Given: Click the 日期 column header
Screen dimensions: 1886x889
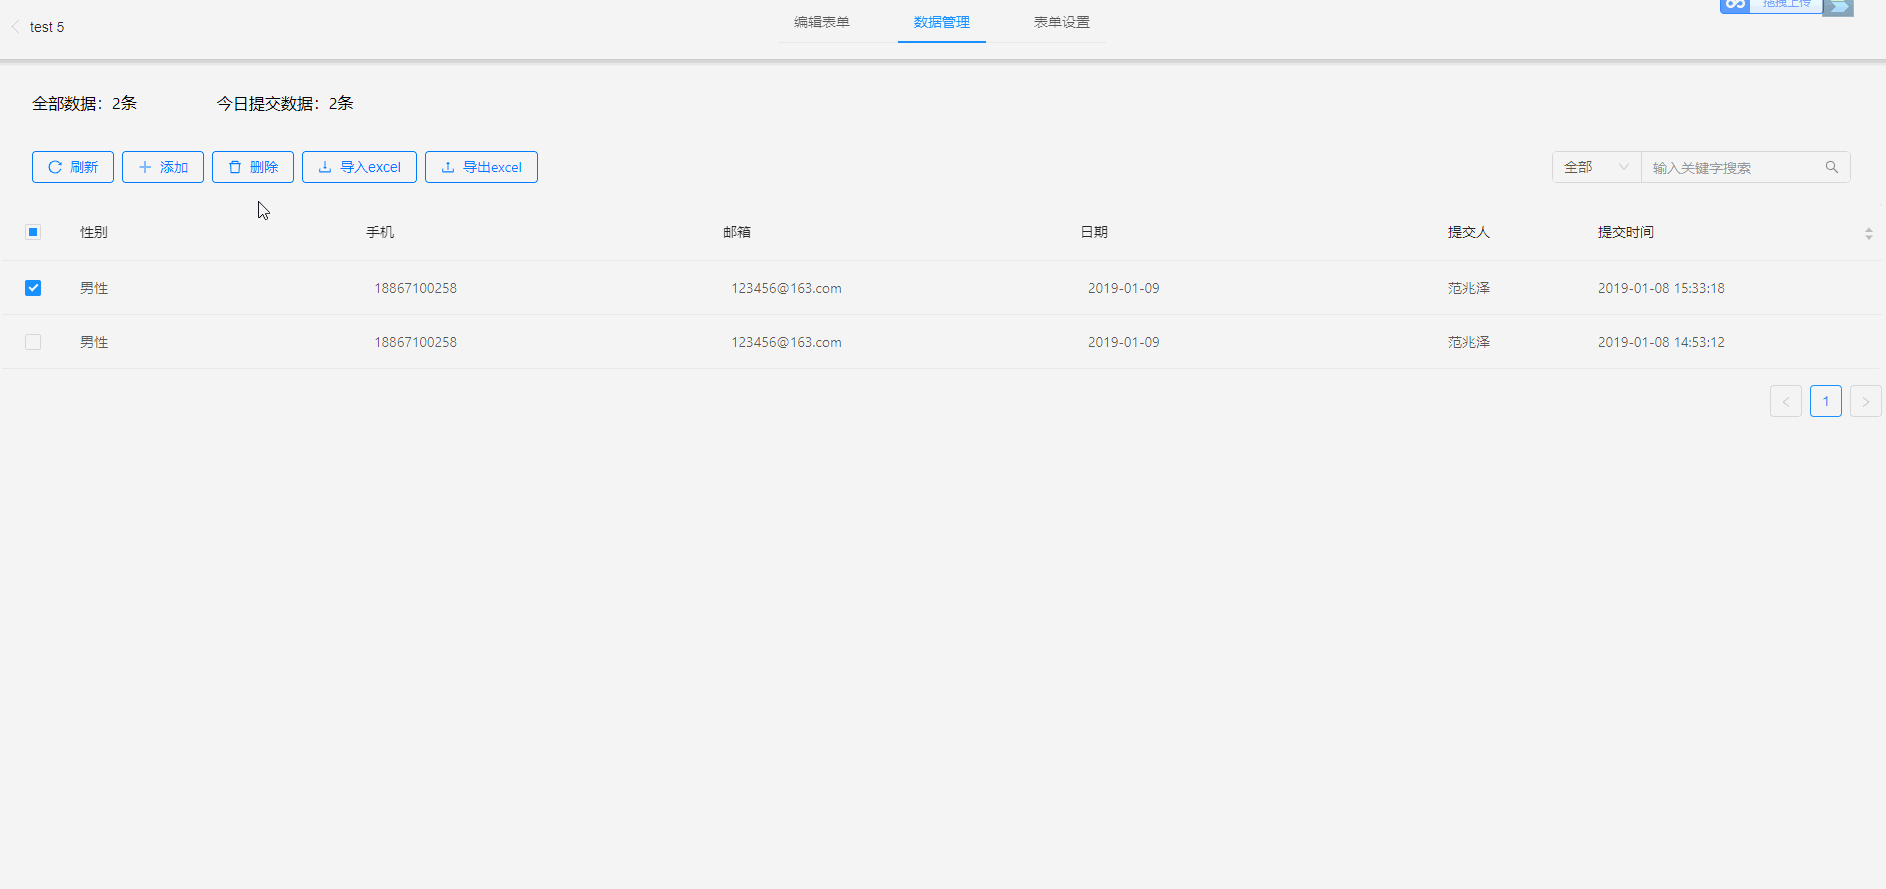Looking at the screenshot, I should (x=1094, y=232).
